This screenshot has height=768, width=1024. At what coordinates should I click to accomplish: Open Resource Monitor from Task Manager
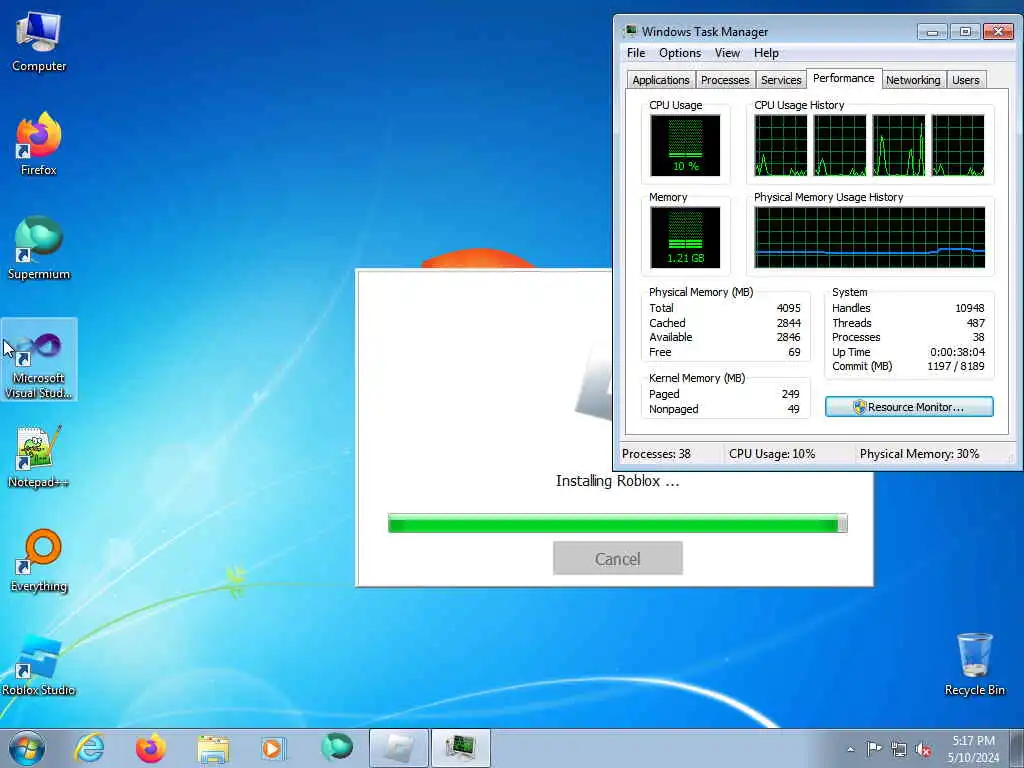909,407
